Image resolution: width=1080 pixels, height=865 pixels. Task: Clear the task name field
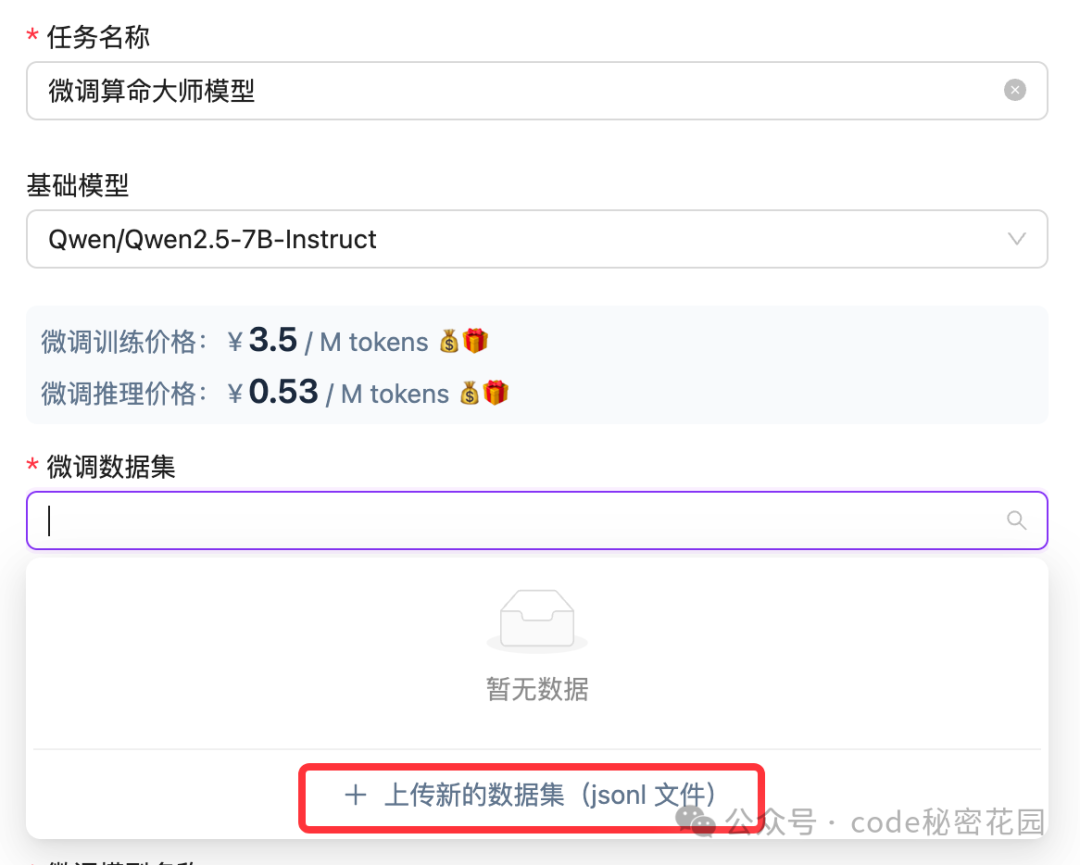[1015, 90]
